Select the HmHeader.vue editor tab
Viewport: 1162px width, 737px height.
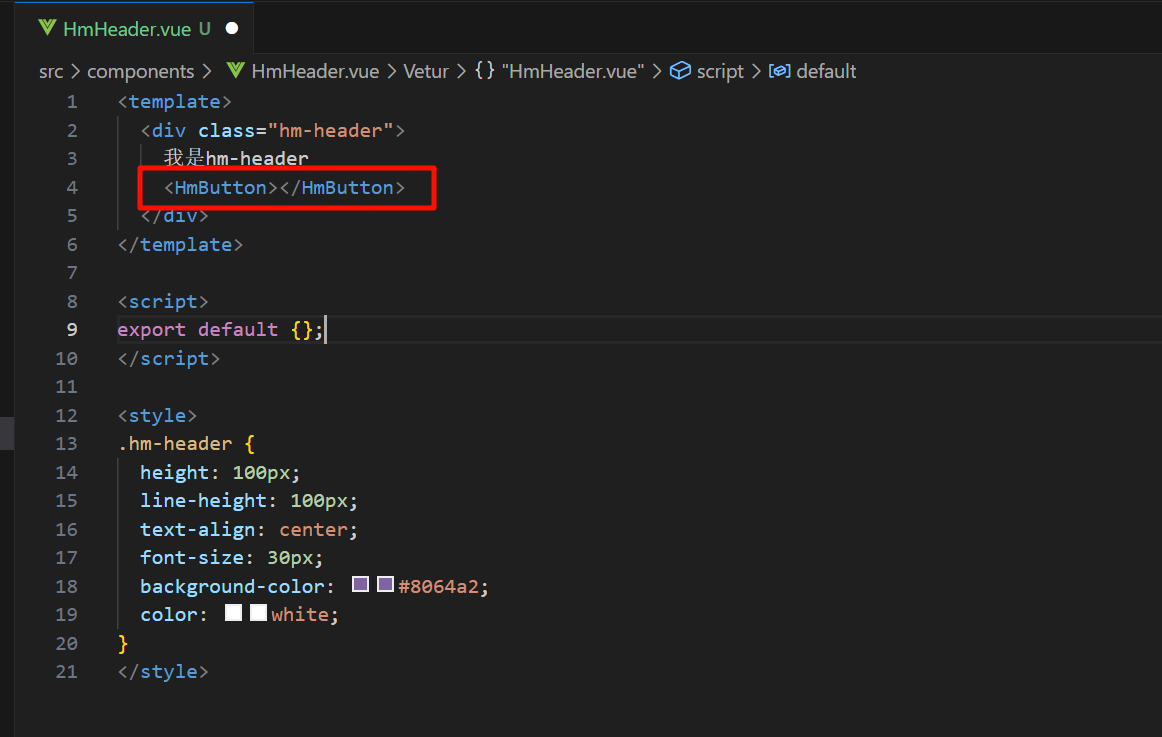pos(134,28)
